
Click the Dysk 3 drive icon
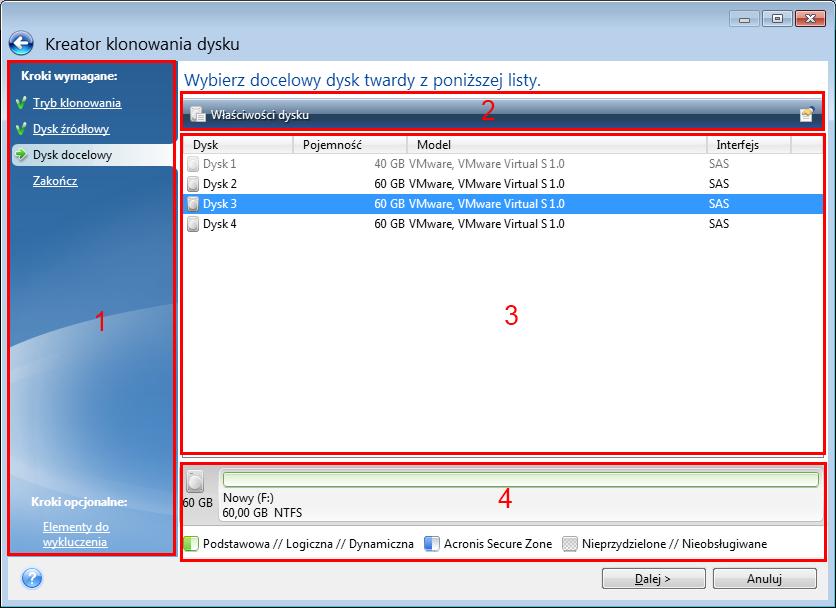[193, 204]
